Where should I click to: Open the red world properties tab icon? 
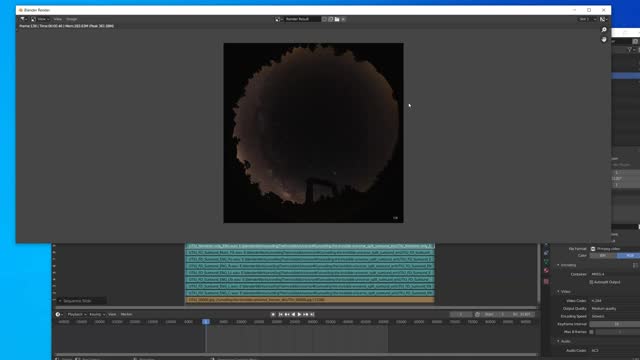[x=546, y=271]
